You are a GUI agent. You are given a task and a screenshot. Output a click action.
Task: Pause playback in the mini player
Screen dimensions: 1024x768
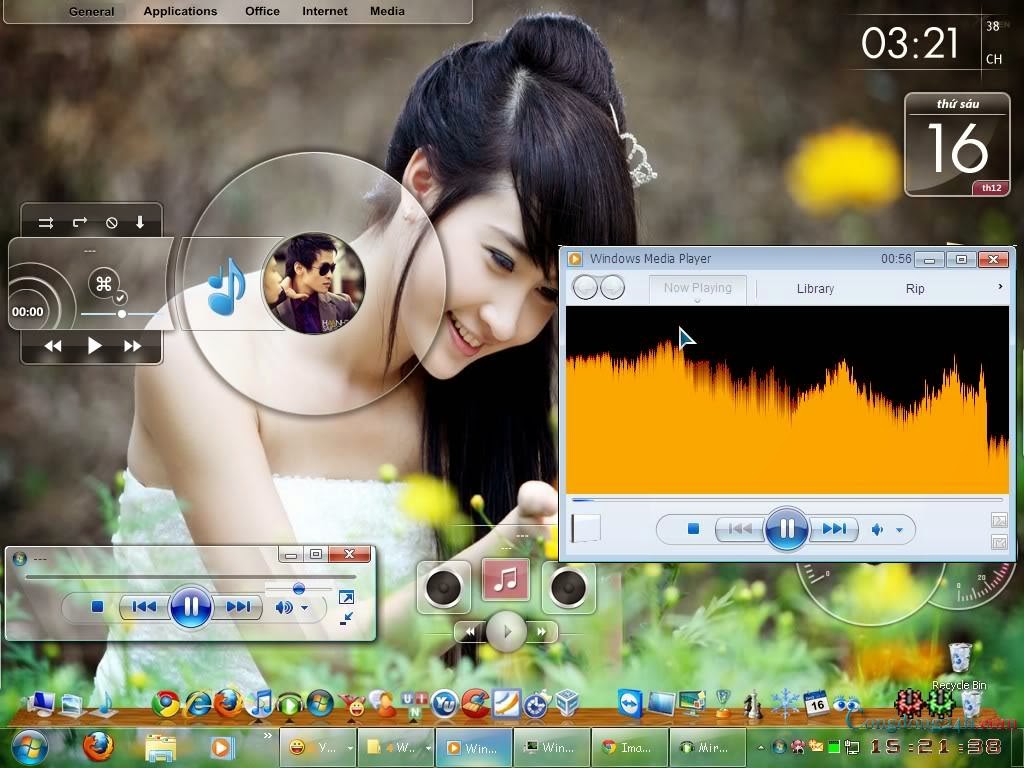pos(191,607)
